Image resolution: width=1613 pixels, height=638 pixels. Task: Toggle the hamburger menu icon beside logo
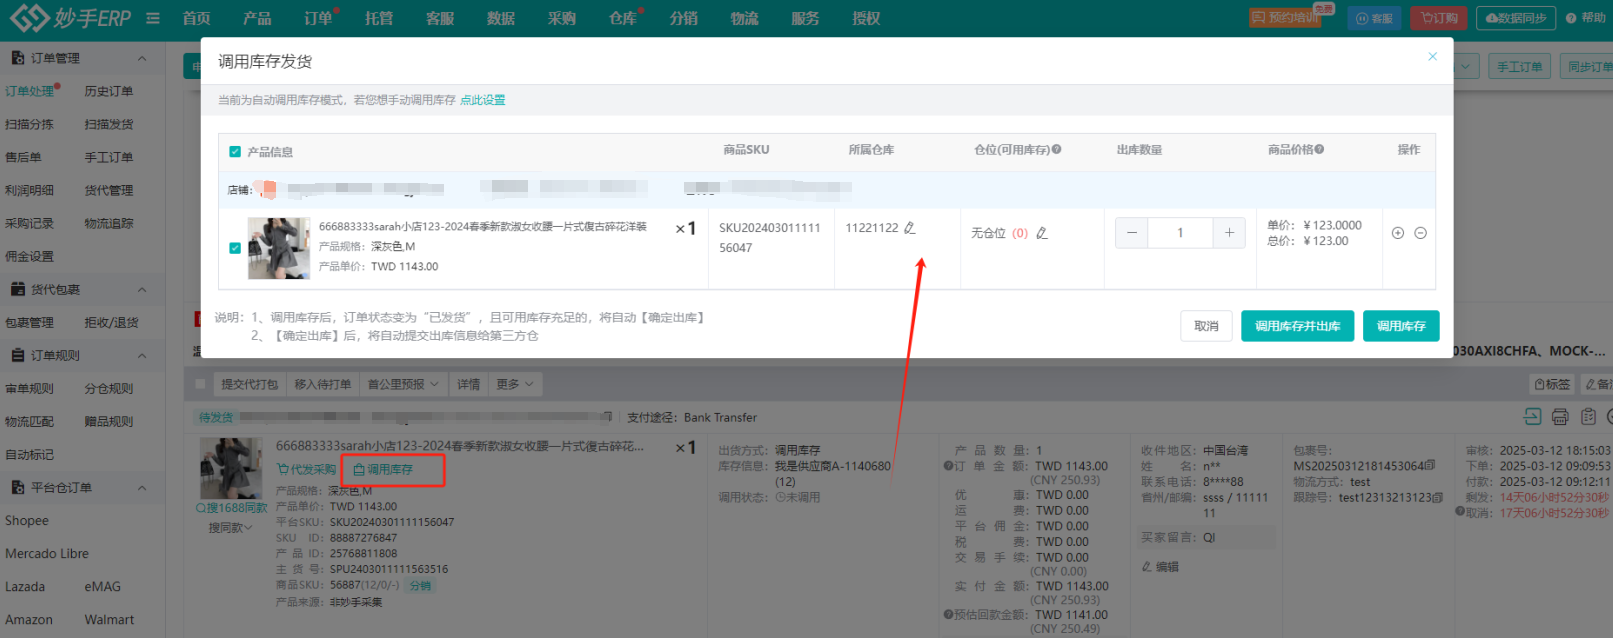point(153,18)
